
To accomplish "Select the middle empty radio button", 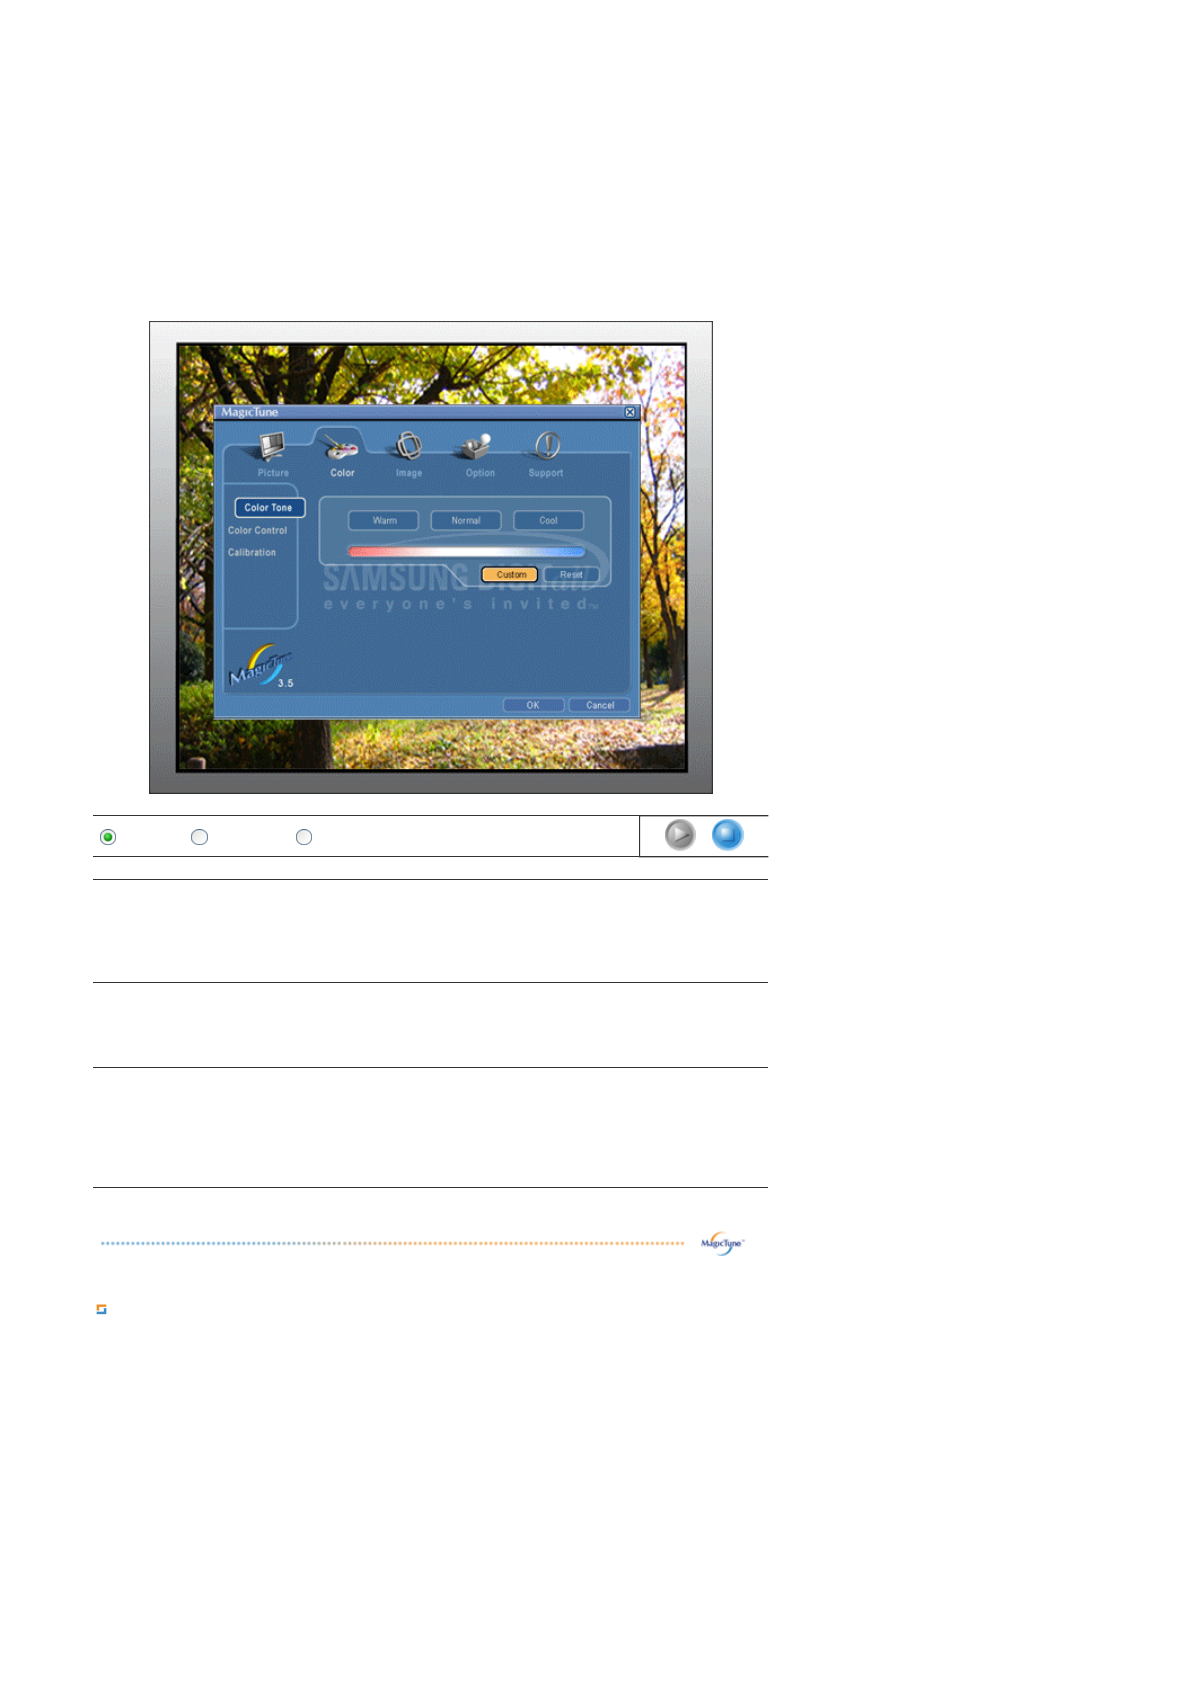I will [200, 837].
